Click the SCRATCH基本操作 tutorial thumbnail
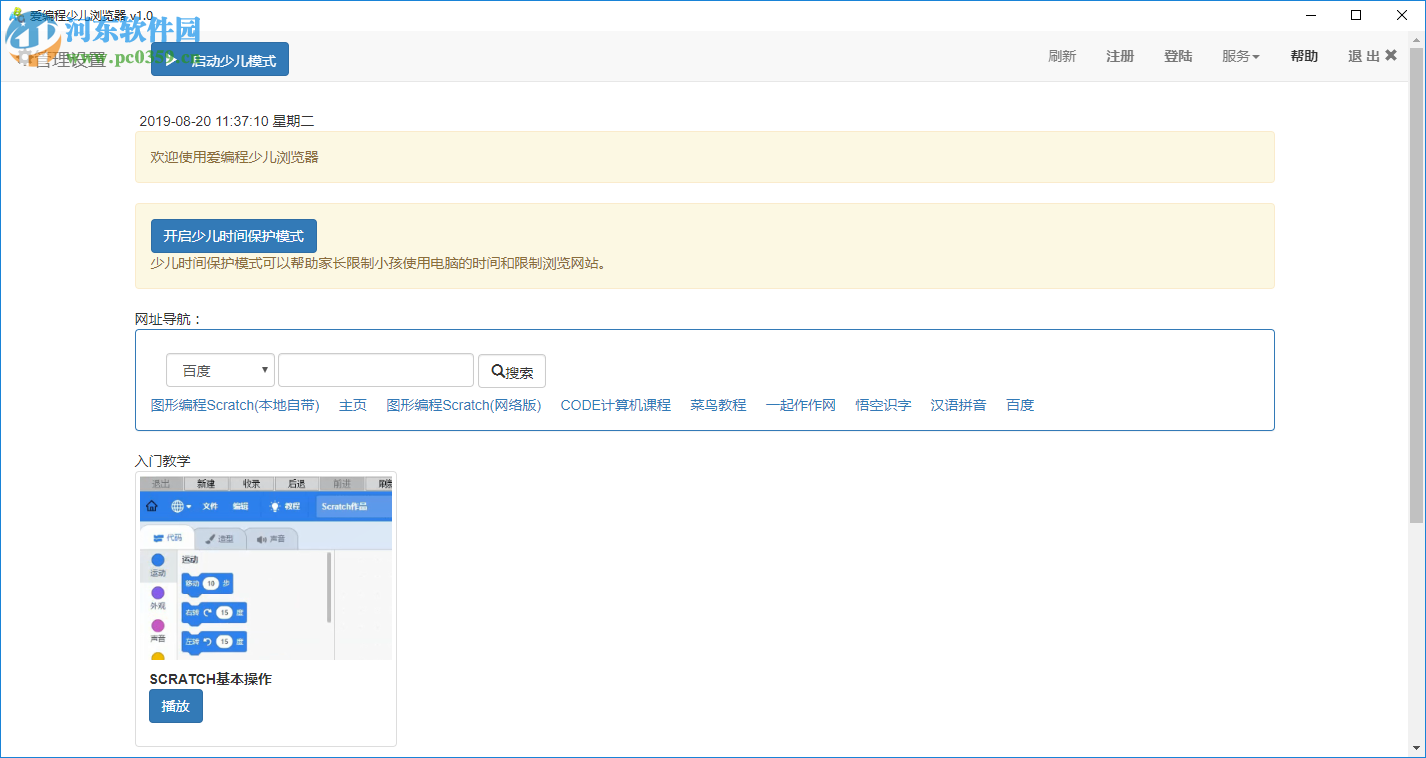 pos(265,566)
